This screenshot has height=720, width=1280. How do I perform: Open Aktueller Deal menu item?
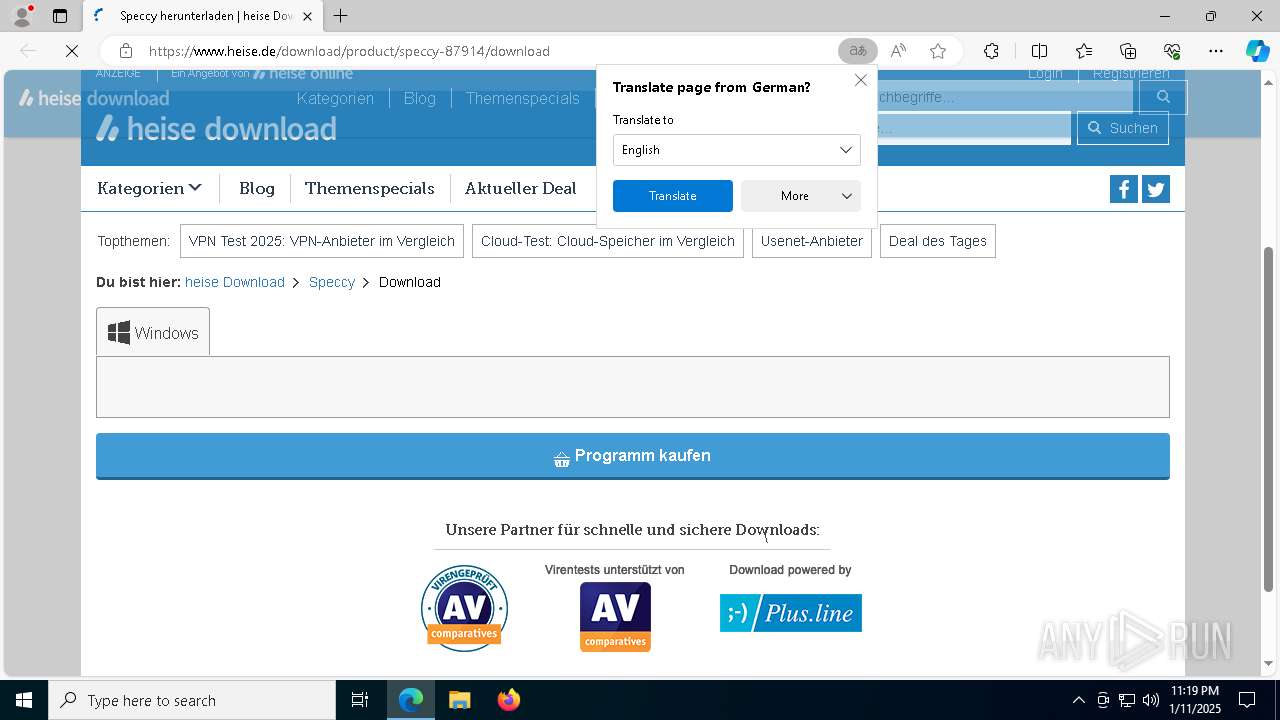[x=520, y=188]
